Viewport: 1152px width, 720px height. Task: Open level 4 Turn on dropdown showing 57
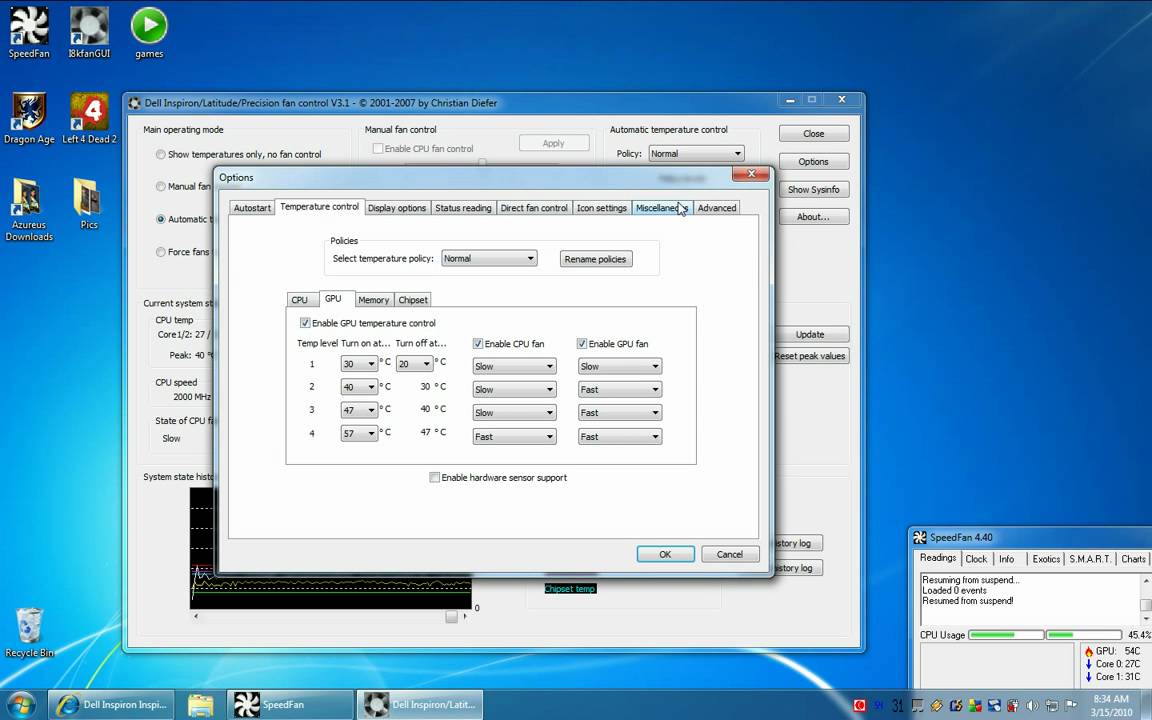click(x=359, y=433)
